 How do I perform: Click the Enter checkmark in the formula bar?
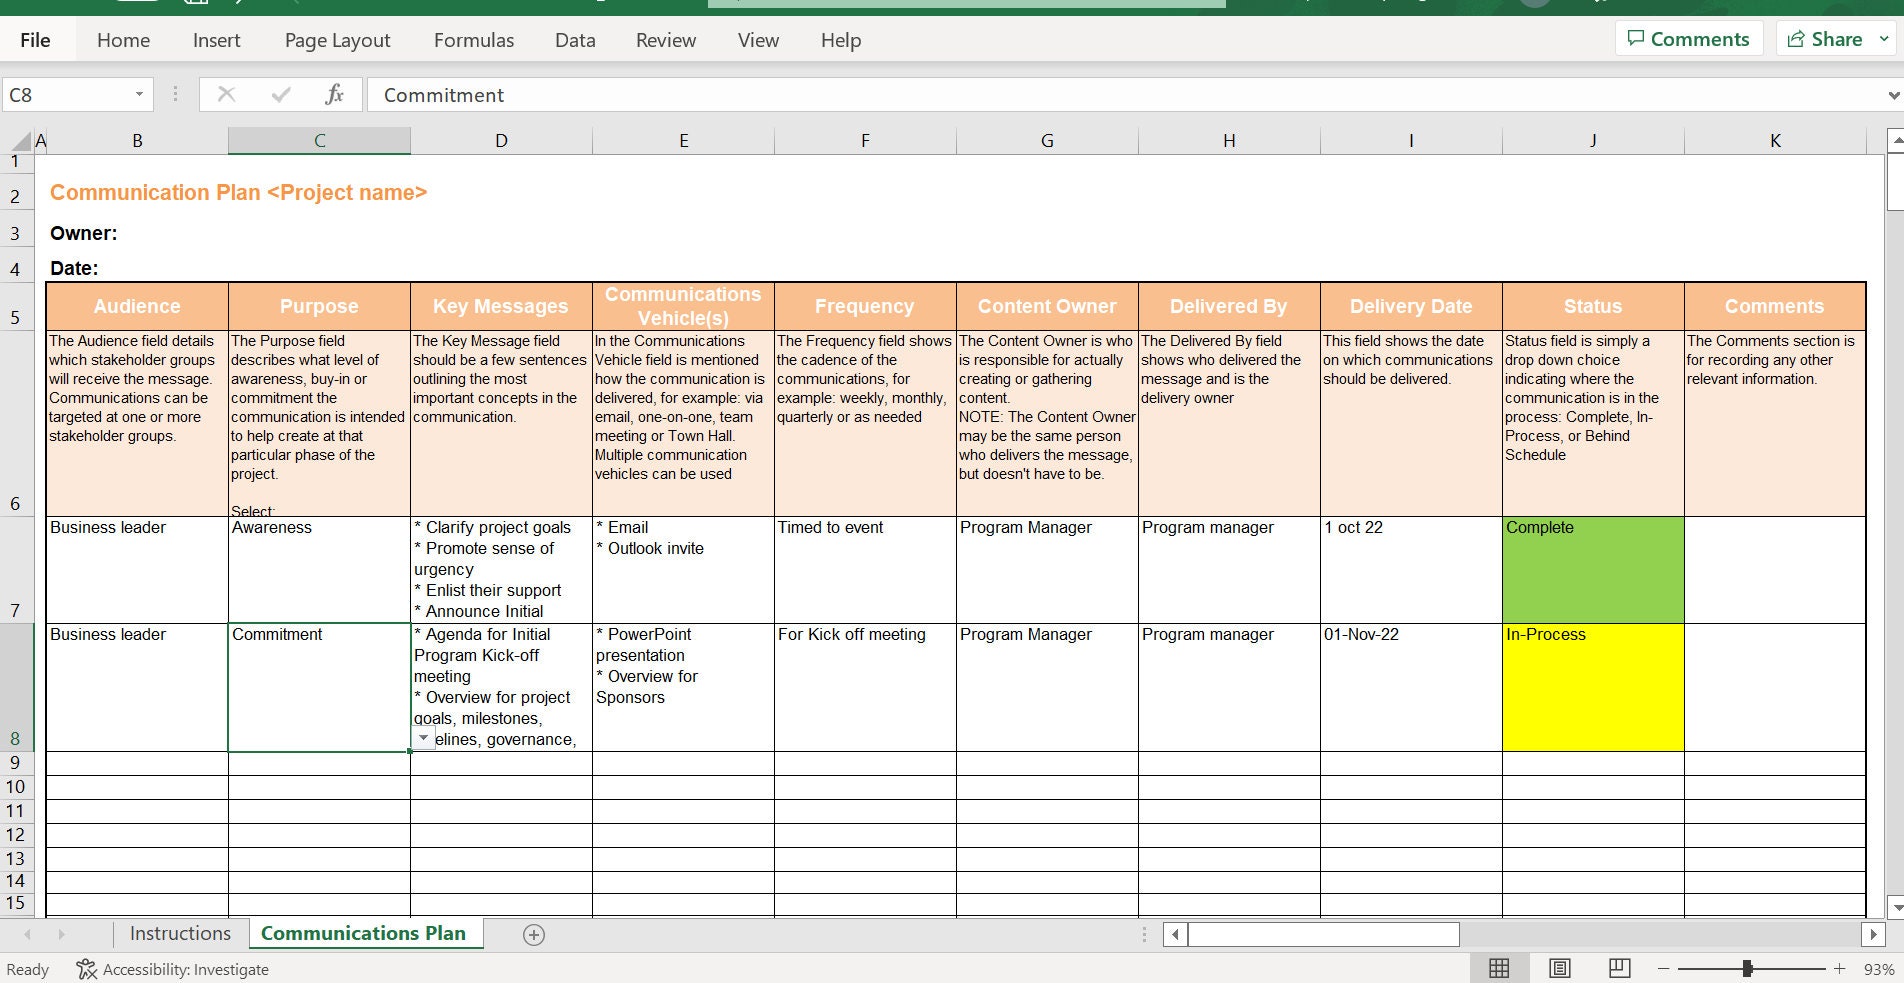(x=281, y=94)
